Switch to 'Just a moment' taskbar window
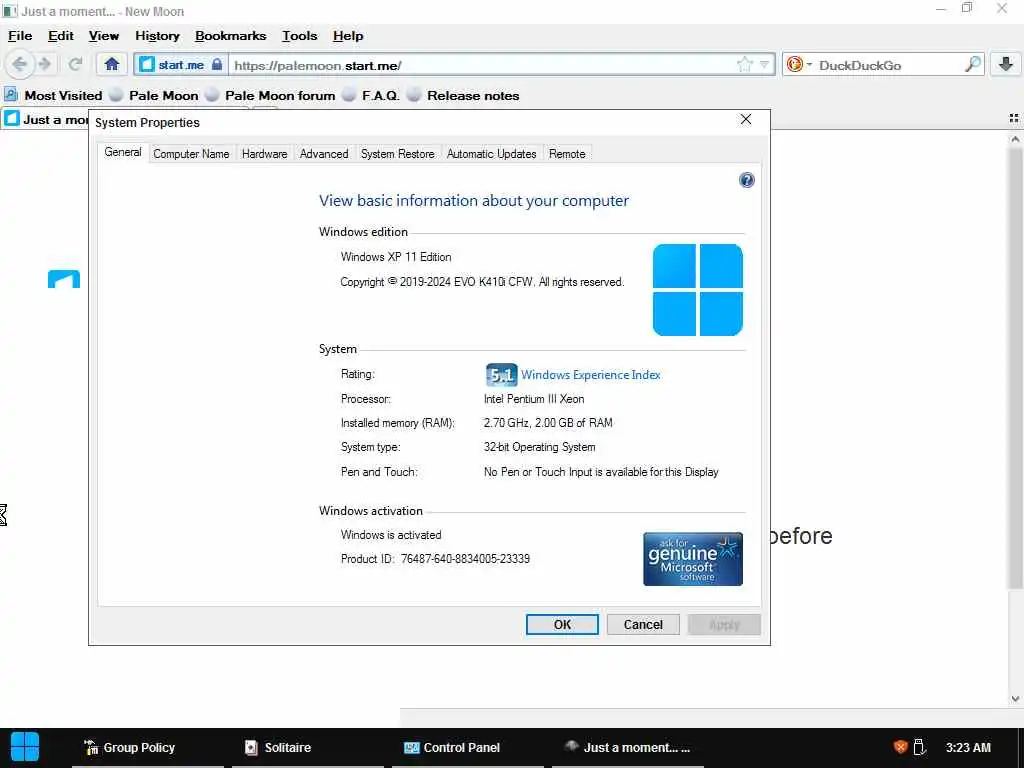The width and height of the screenshot is (1024, 768). click(628, 748)
